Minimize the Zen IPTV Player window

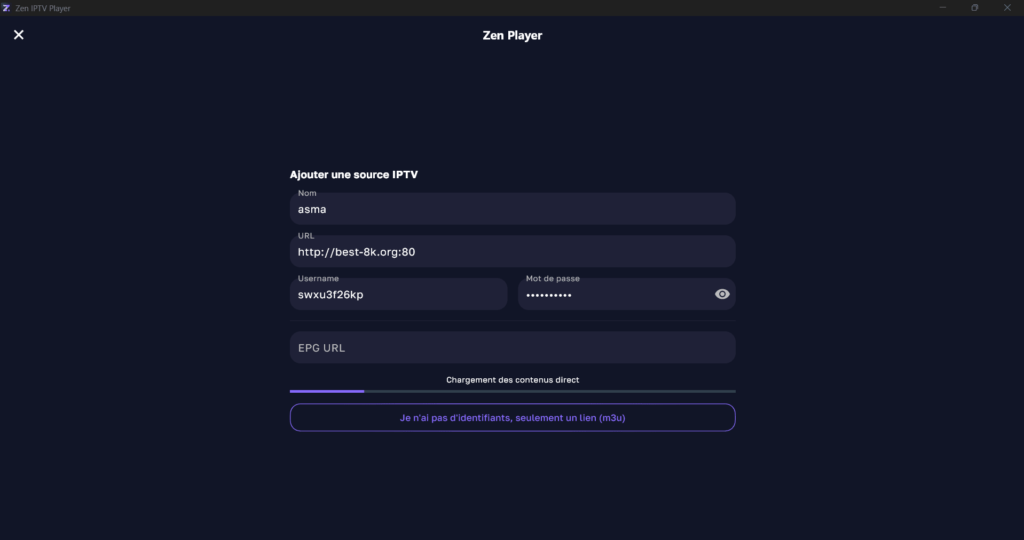click(x=943, y=8)
